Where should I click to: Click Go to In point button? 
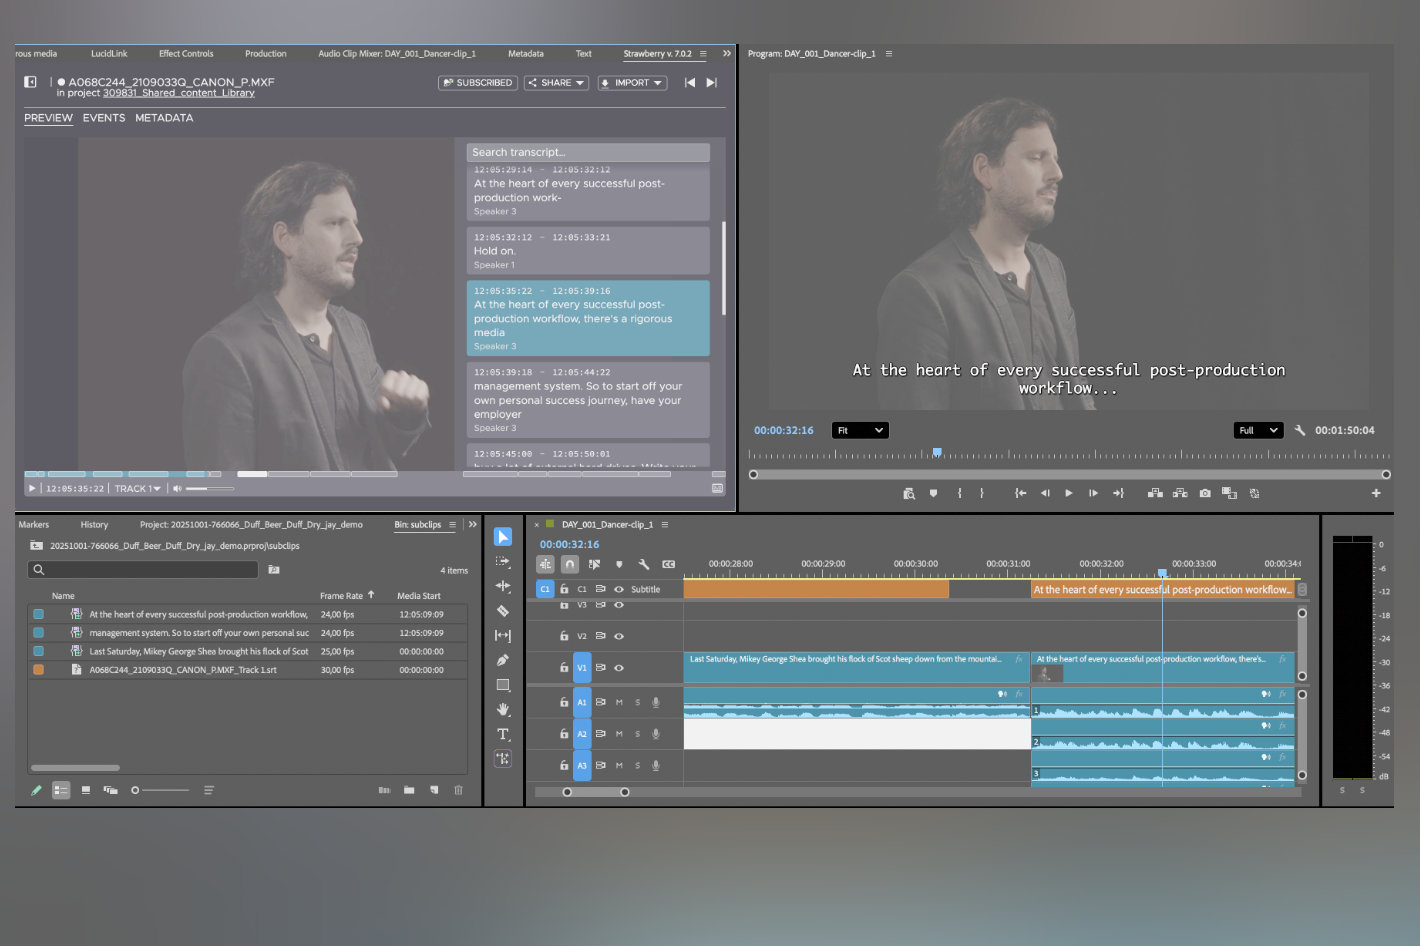tap(1020, 493)
